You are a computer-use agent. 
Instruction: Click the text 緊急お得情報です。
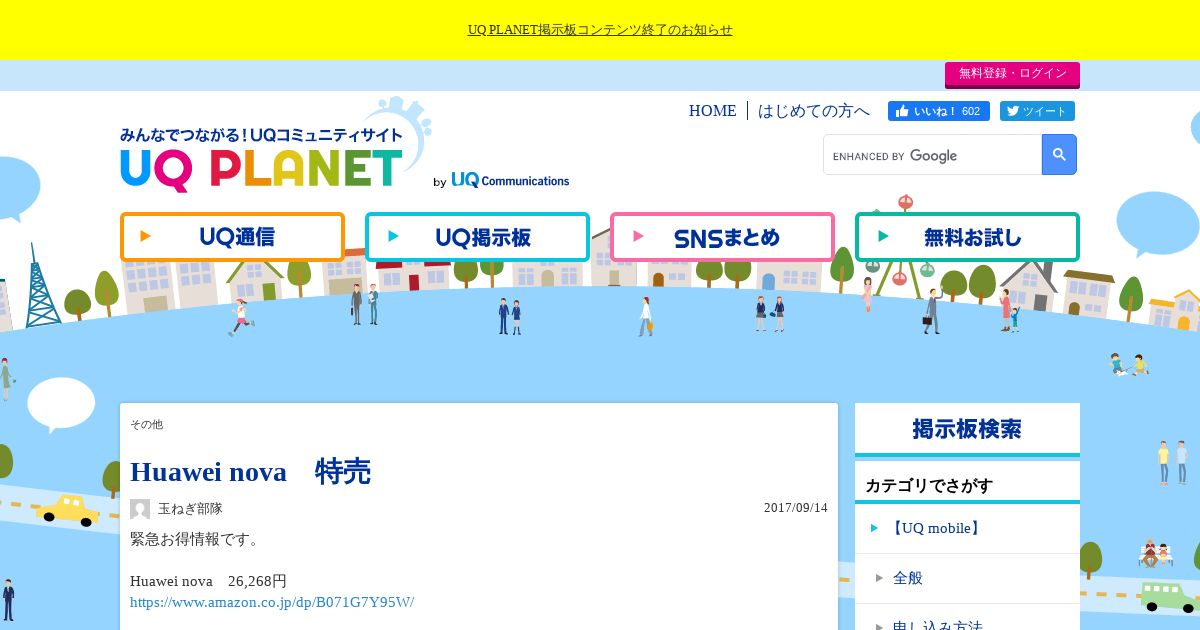pyautogui.click(x=195, y=540)
